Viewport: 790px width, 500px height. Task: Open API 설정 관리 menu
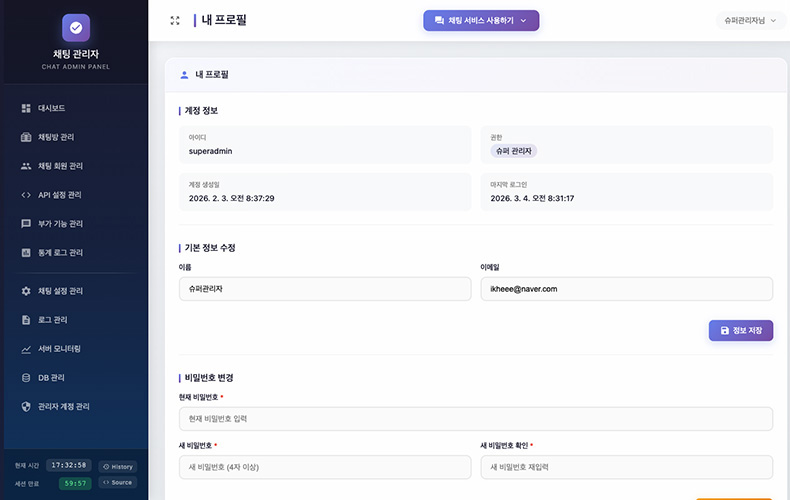[x=76, y=195]
